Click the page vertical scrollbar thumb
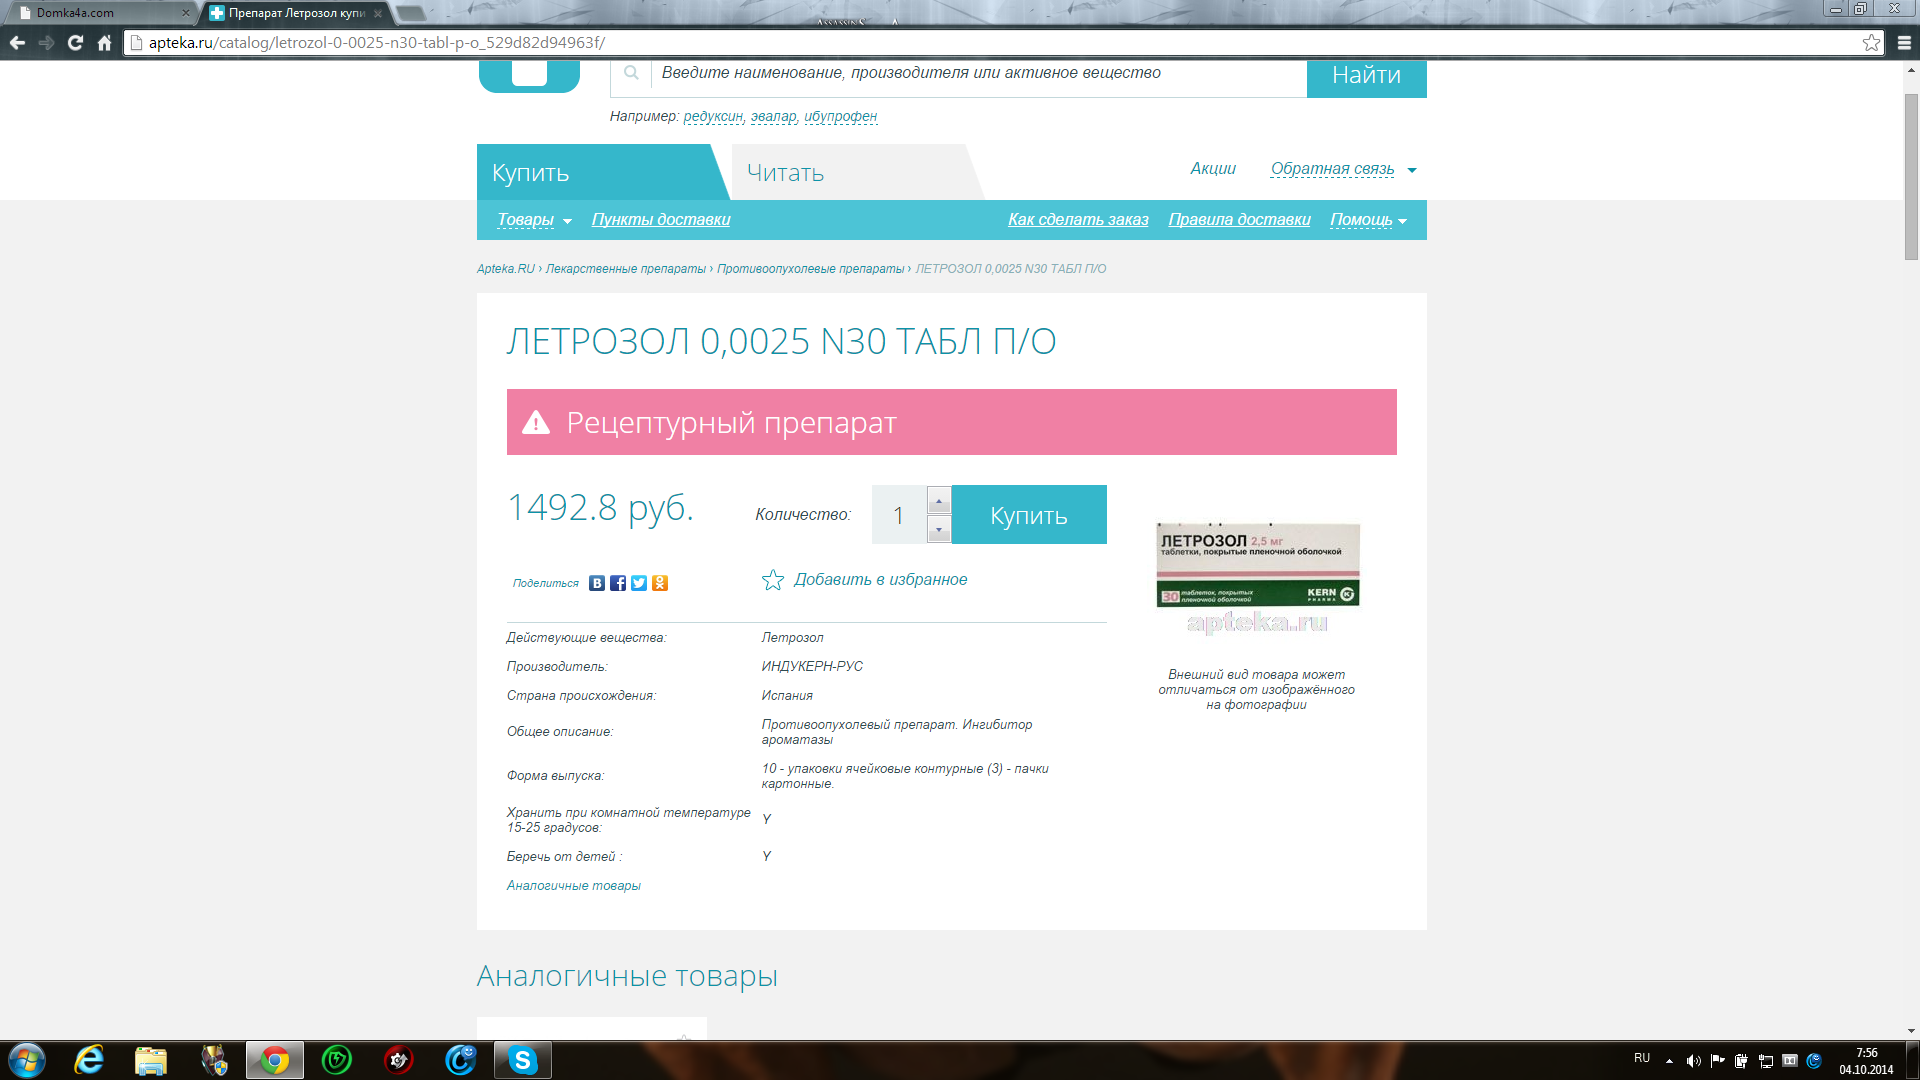1920x1080 pixels. [1911, 177]
